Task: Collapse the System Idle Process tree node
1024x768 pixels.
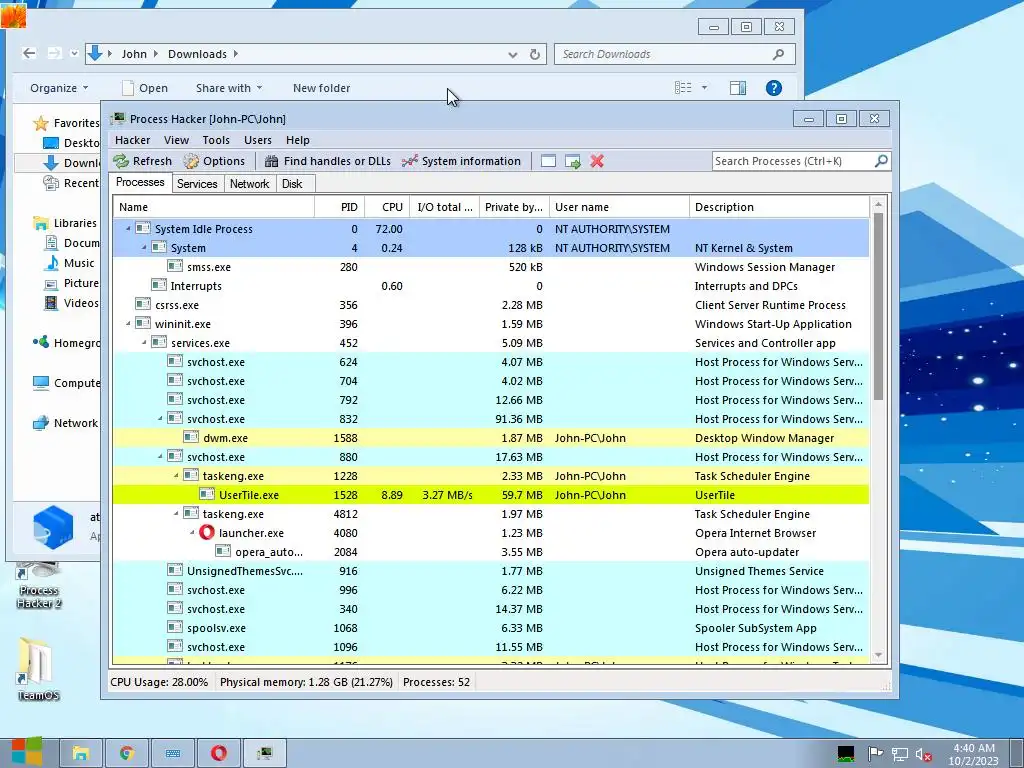Action: (x=128, y=229)
